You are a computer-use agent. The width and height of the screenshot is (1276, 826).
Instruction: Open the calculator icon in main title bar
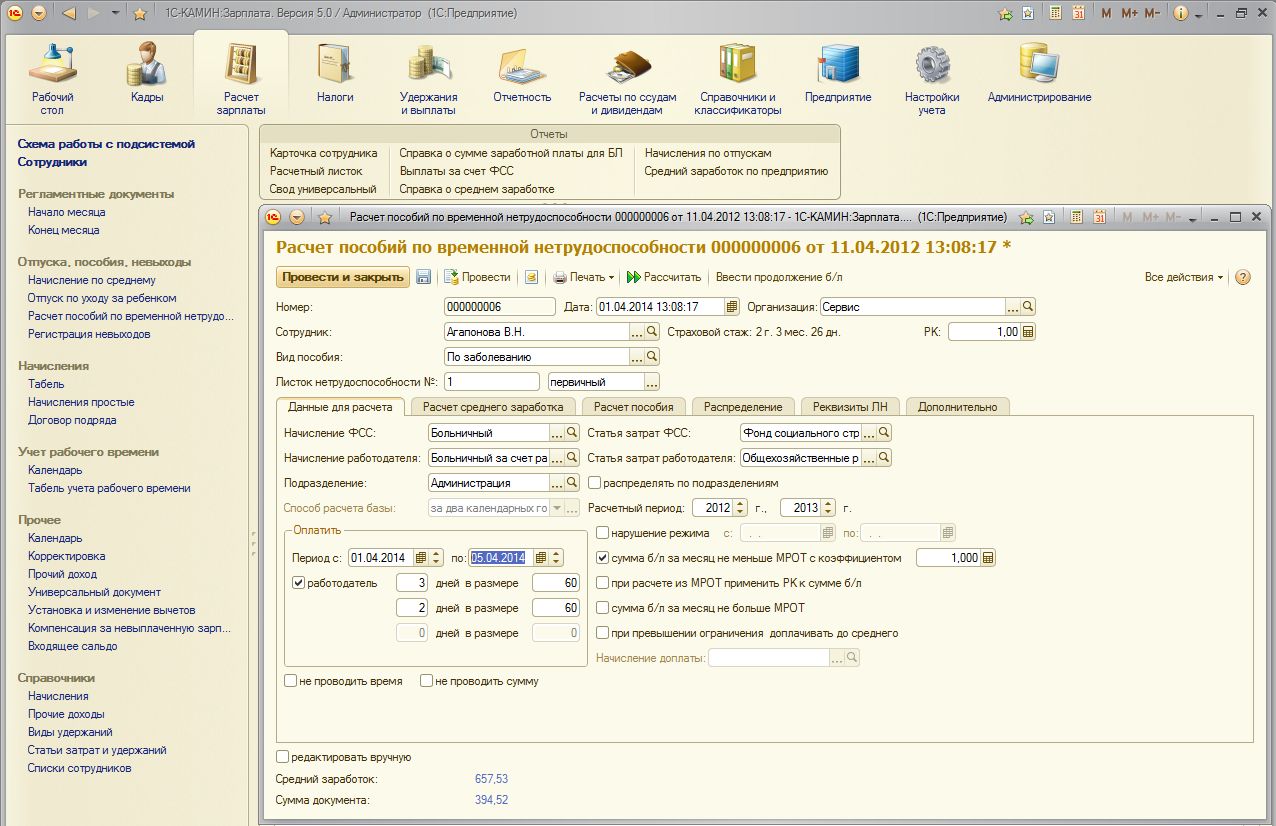pos(1055,14)
